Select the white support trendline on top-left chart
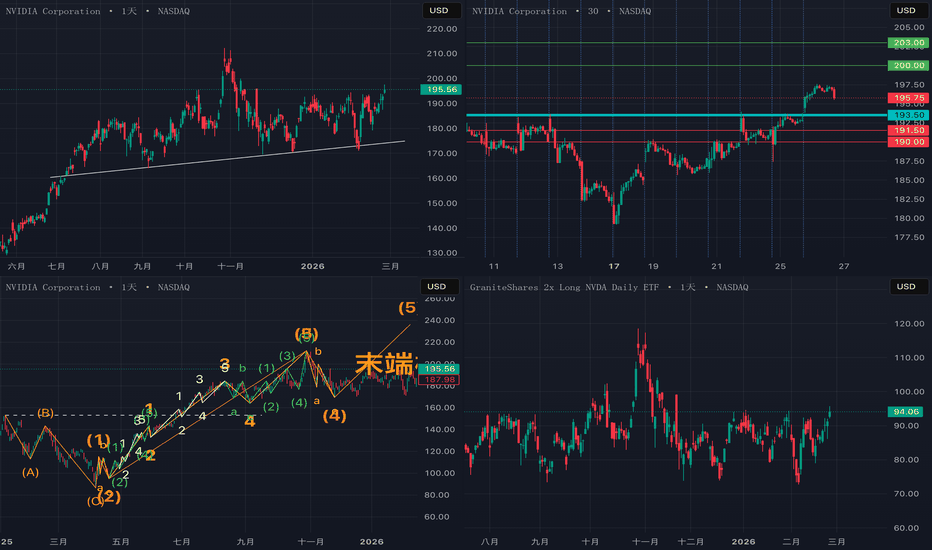 pyautogui.click(x=228, y=159)
